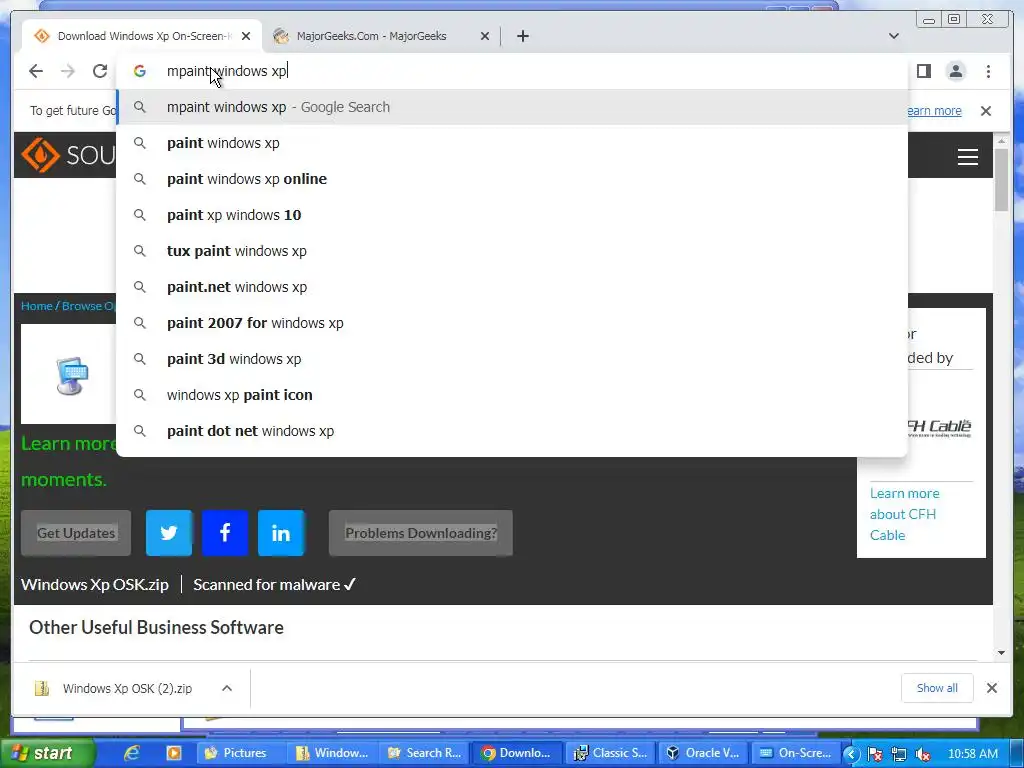1024x768 pixels.
Task: Click the Windows Xp OSK project icon
Action: point(71,376)
